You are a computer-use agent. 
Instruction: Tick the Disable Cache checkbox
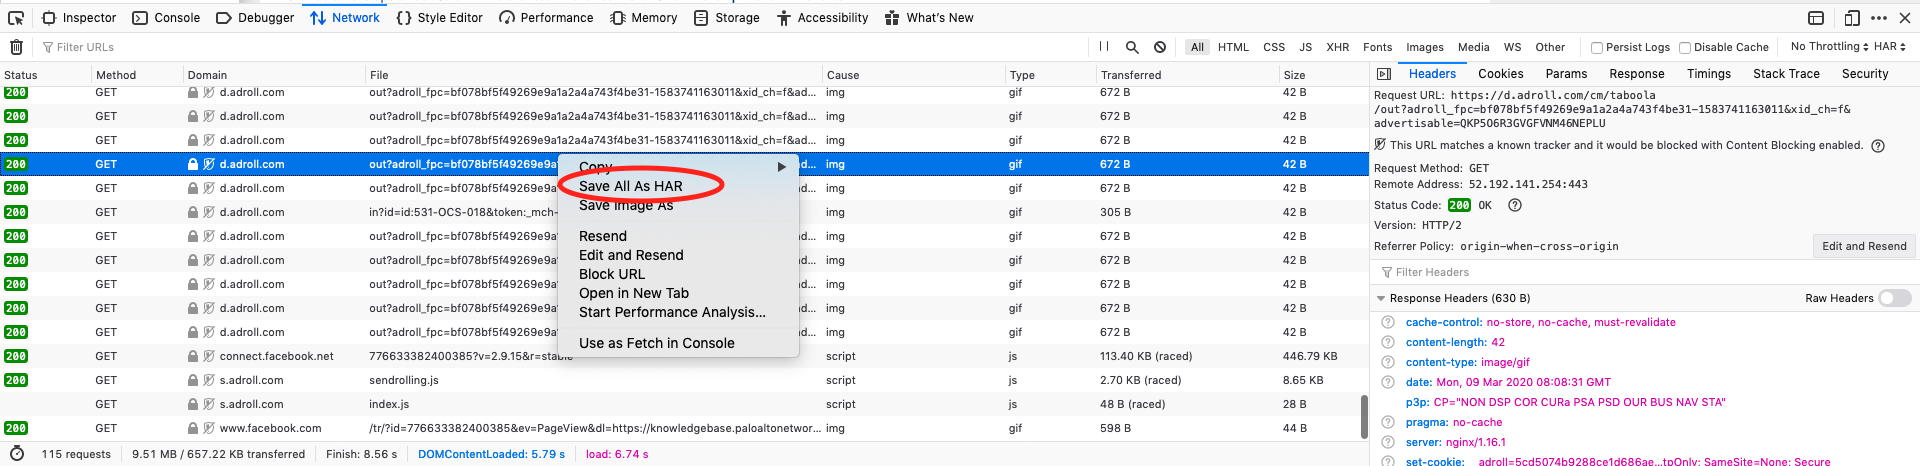[x=1685, y=47]
